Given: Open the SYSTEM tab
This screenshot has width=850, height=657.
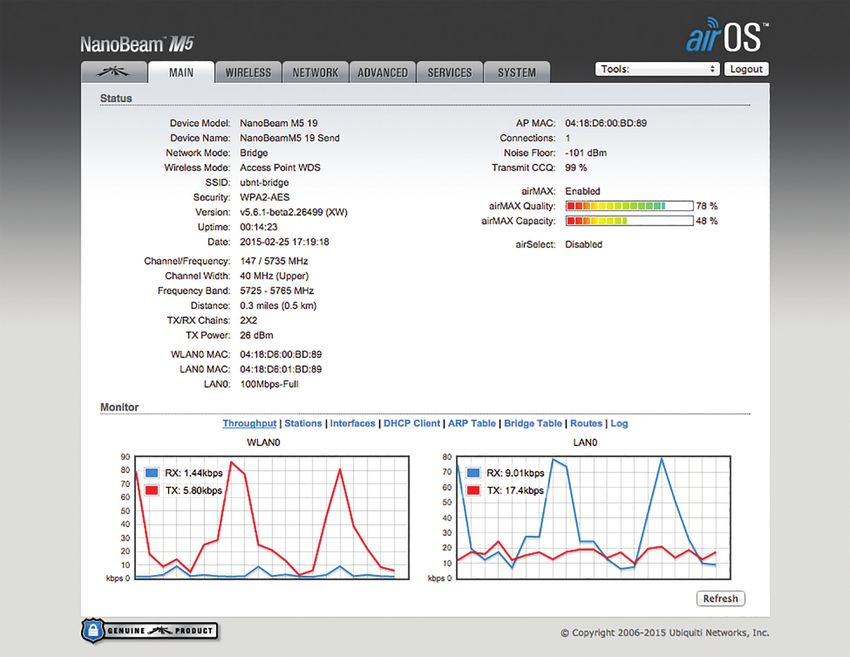Looking at the screenshot, I should click(517, 72).
